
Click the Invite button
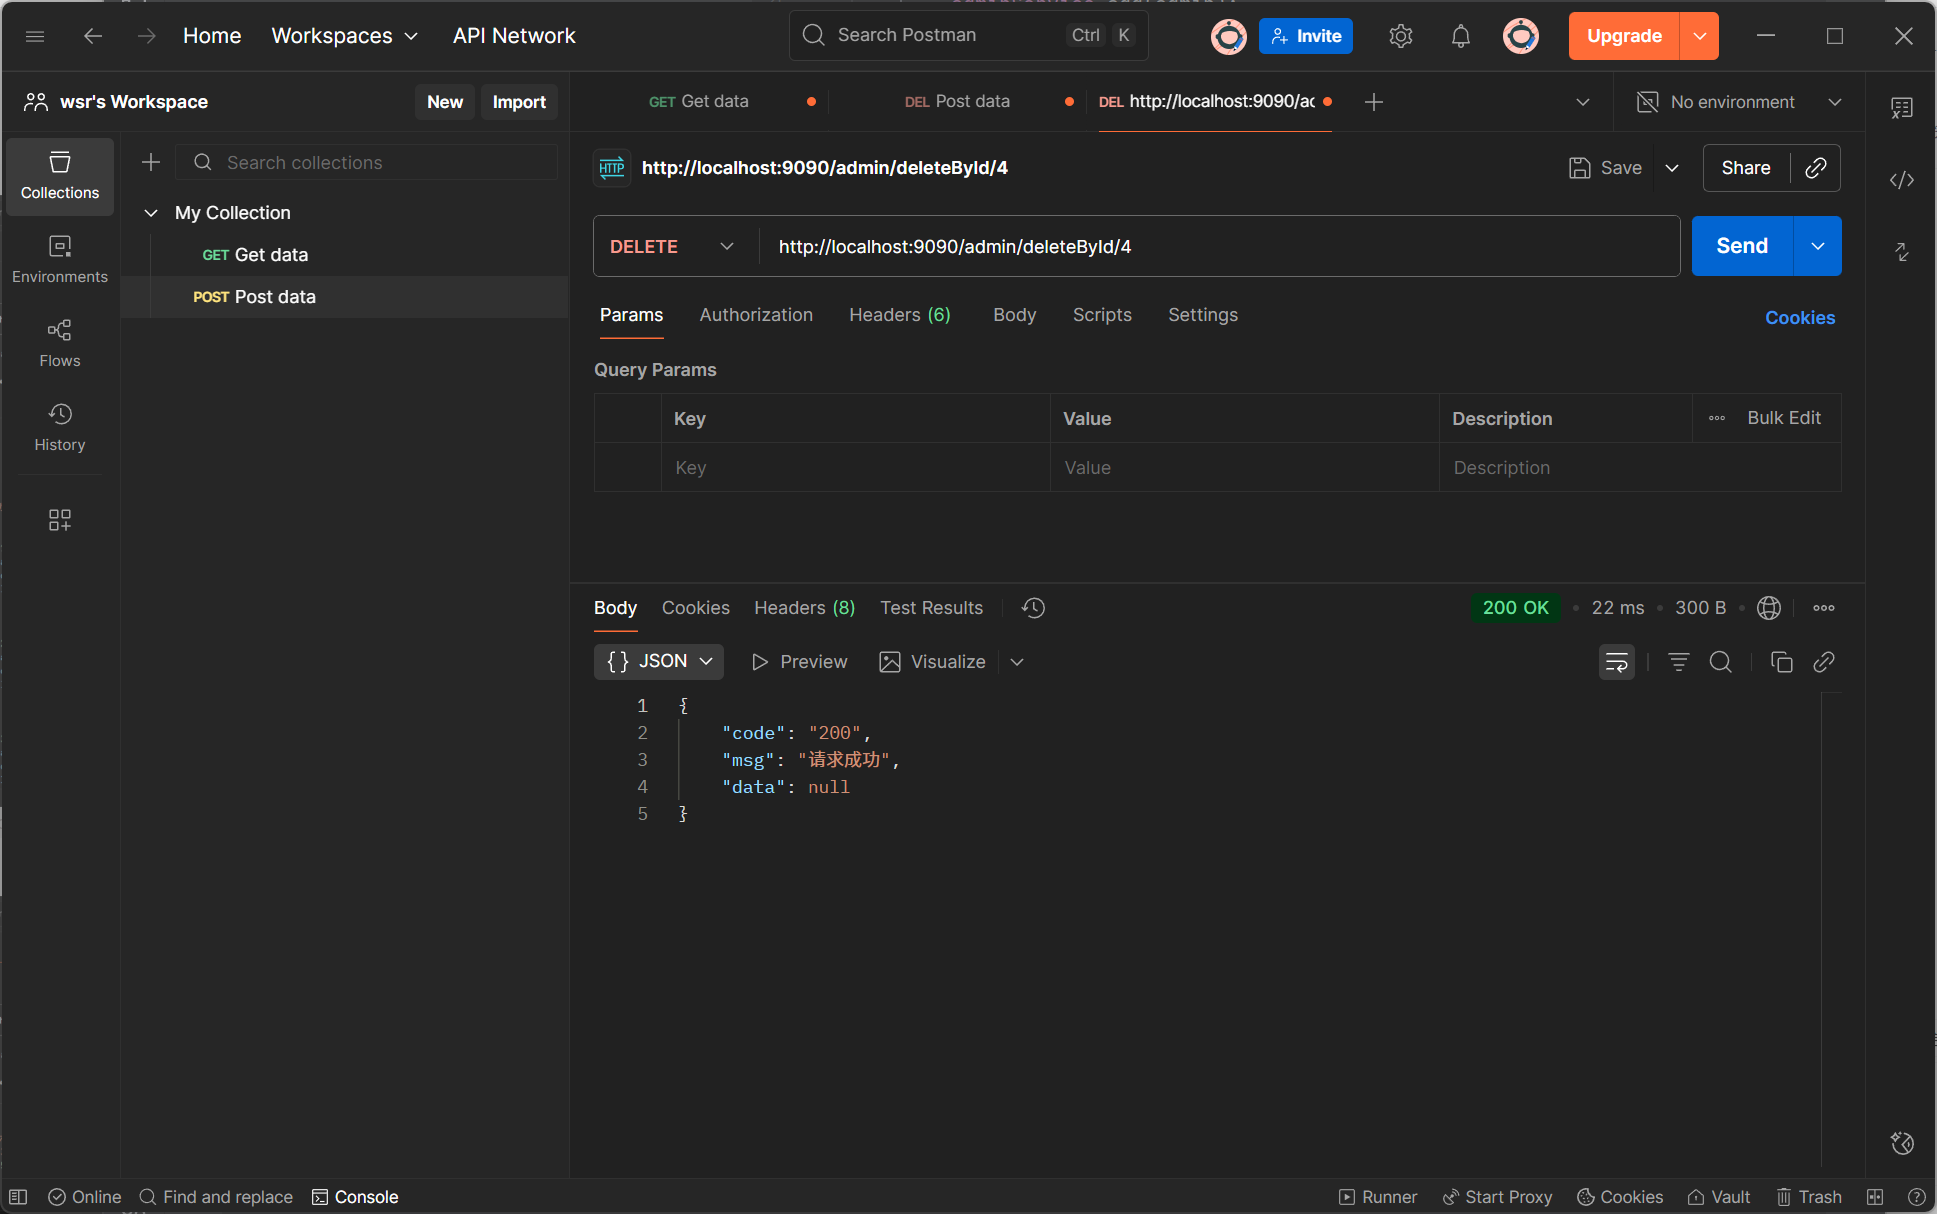[x=1306, y=36]
